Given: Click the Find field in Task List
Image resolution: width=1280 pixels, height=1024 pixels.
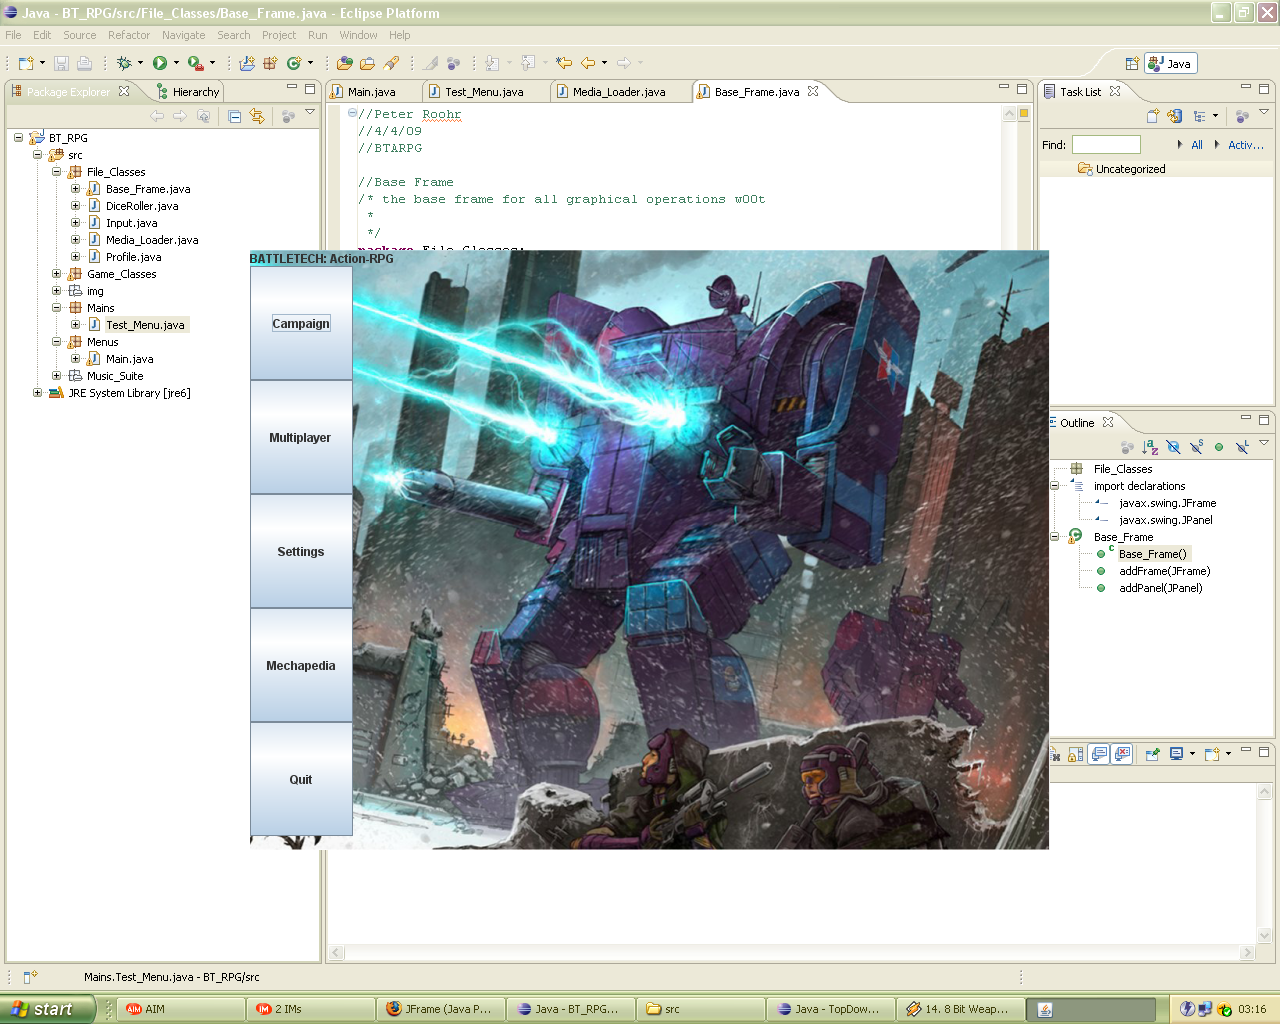Looking at the screenshot, I should point(1106,145).
